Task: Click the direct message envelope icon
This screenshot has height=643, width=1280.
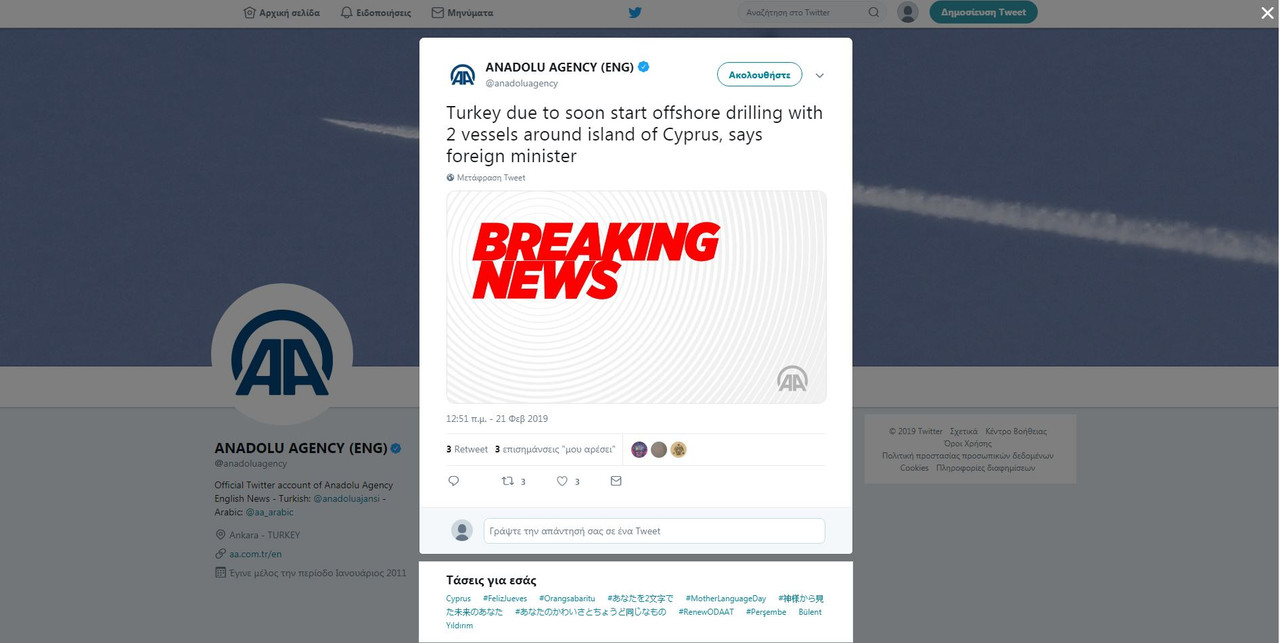Action: [616, 481]
